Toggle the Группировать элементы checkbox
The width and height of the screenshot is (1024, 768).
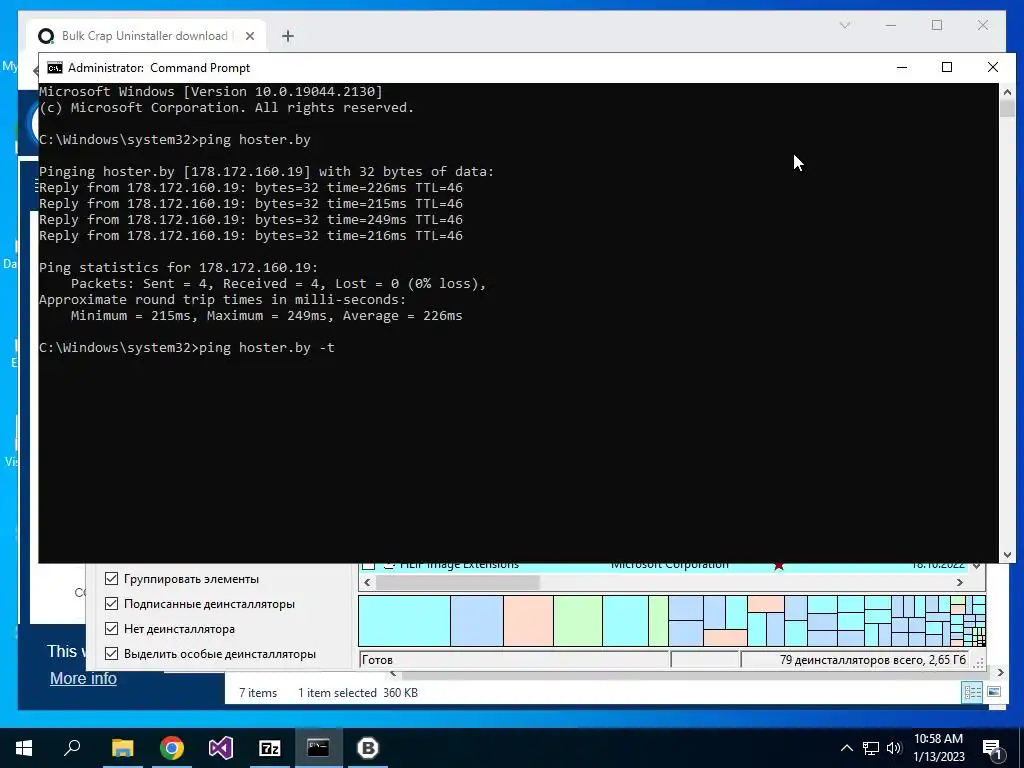(112, 579)
